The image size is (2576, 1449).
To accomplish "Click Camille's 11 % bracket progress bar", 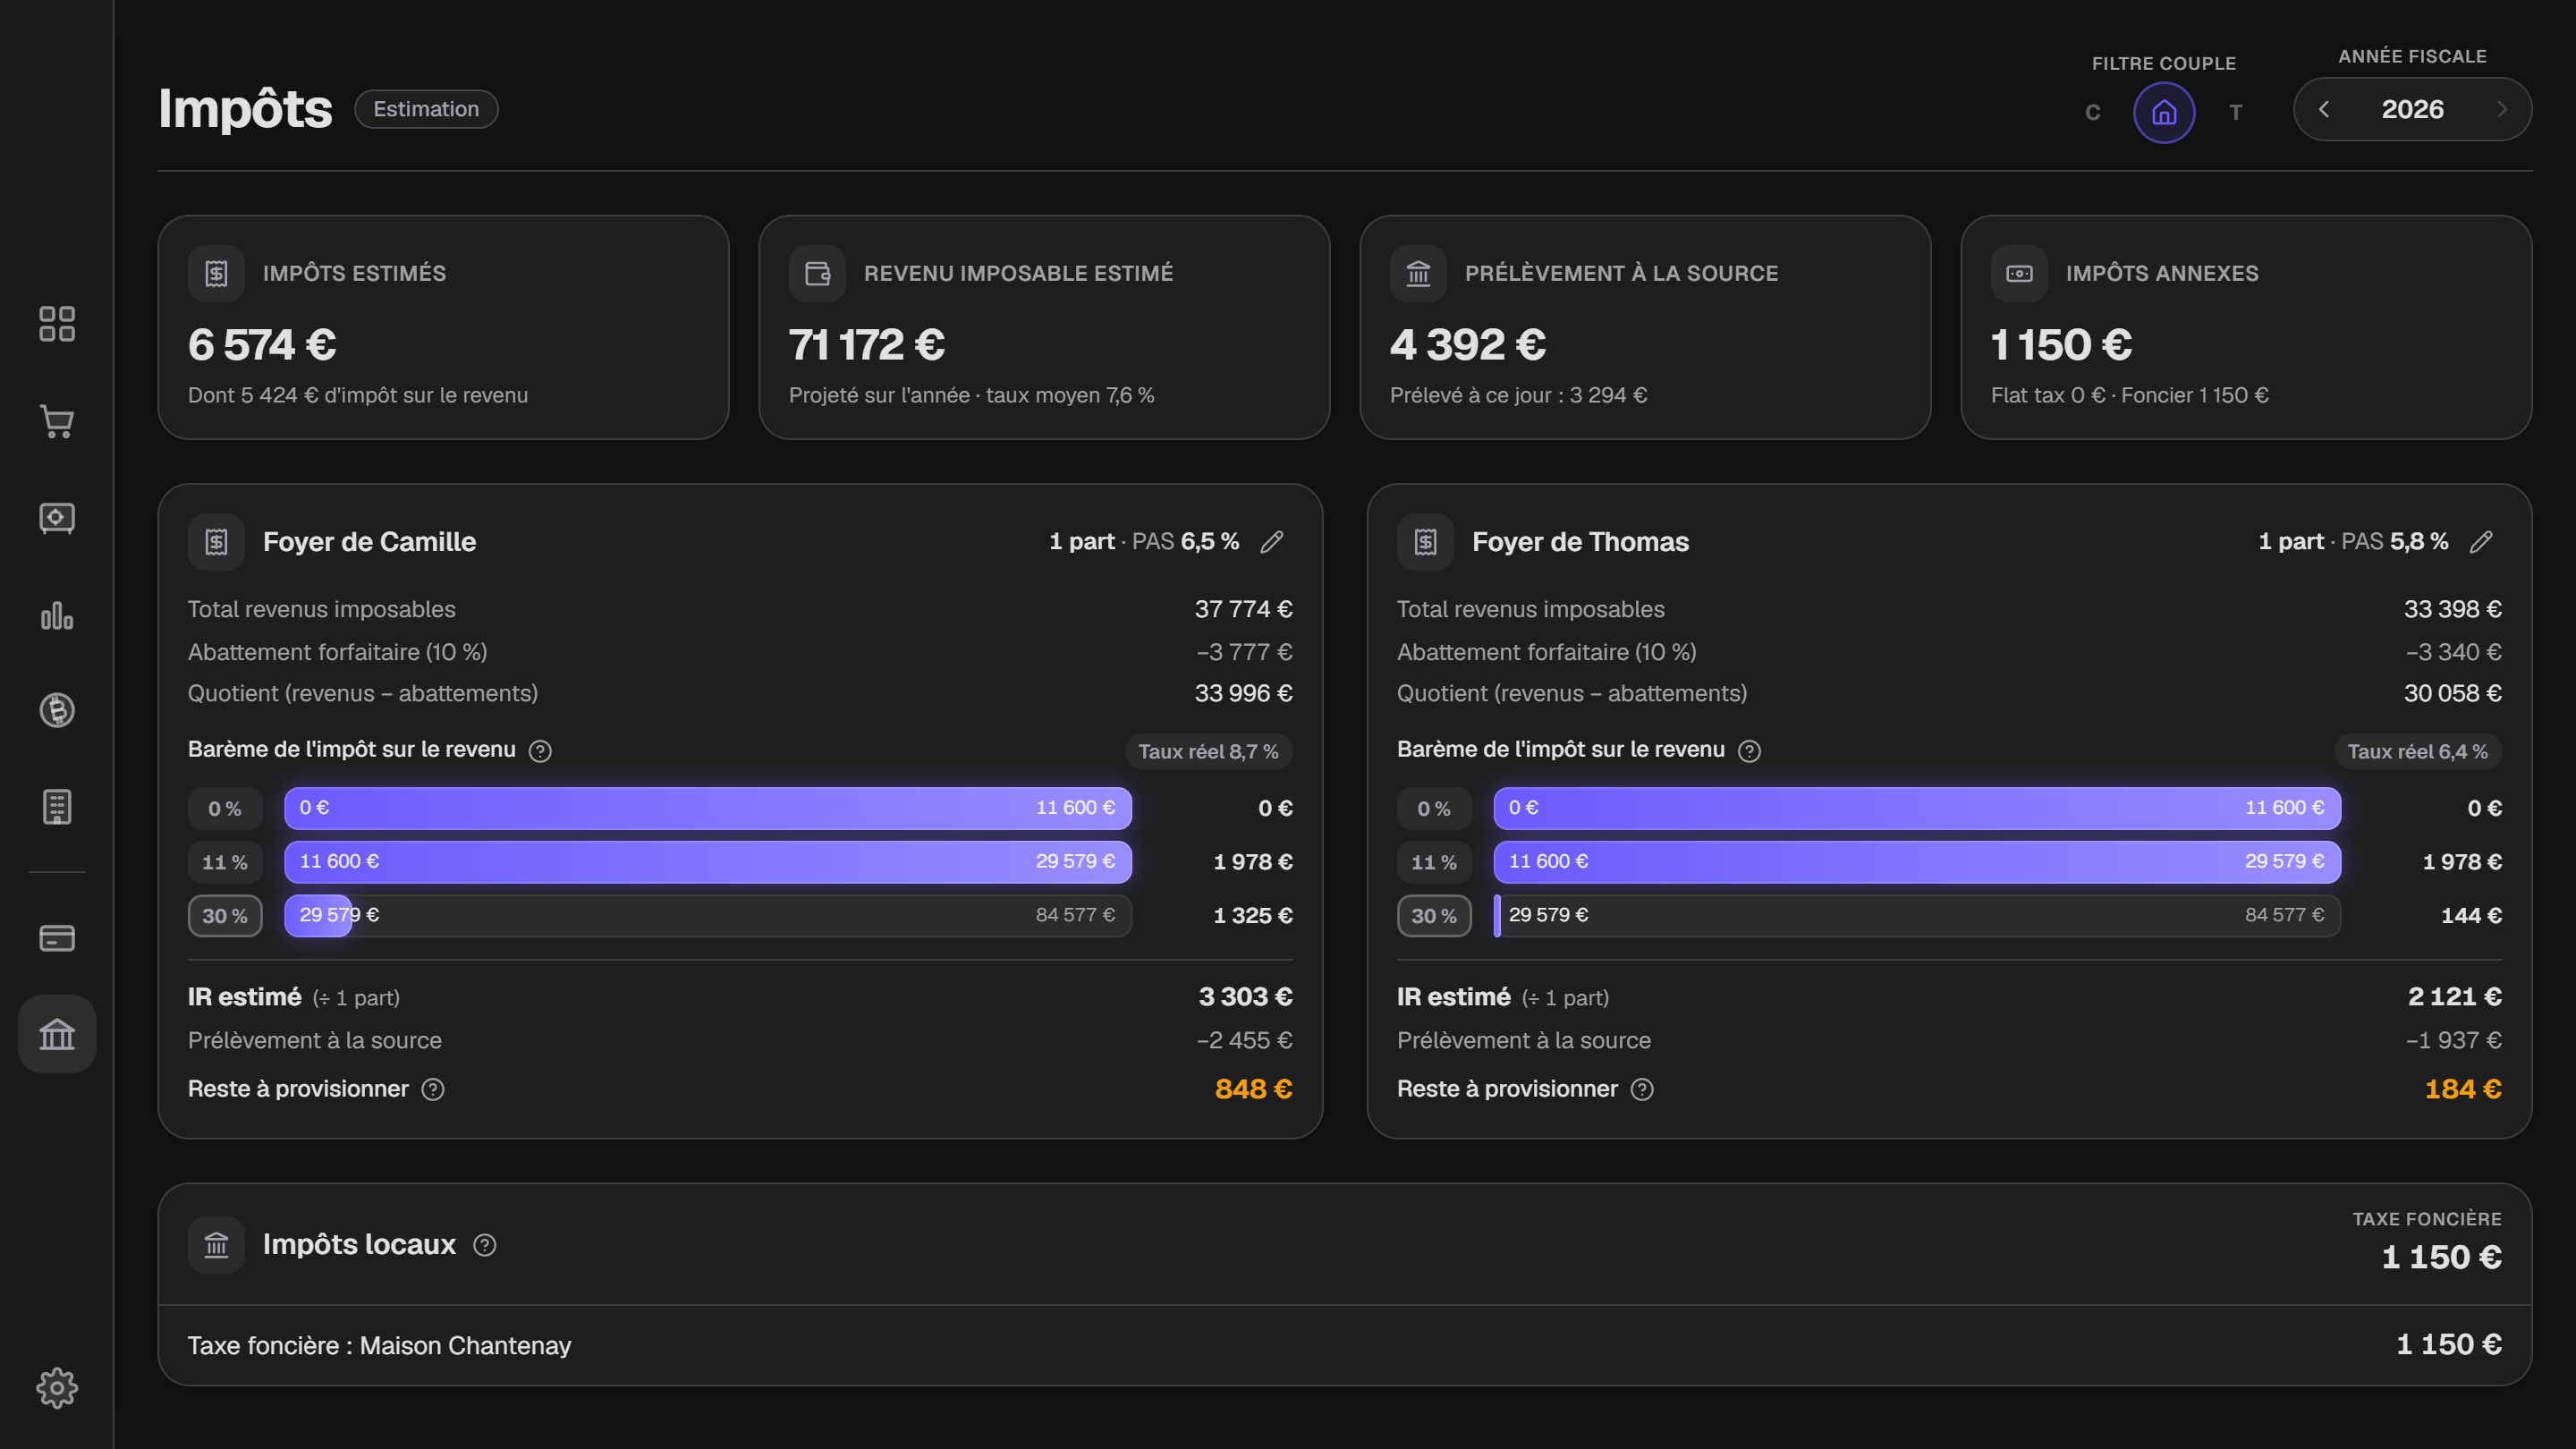I will [708, 862].
